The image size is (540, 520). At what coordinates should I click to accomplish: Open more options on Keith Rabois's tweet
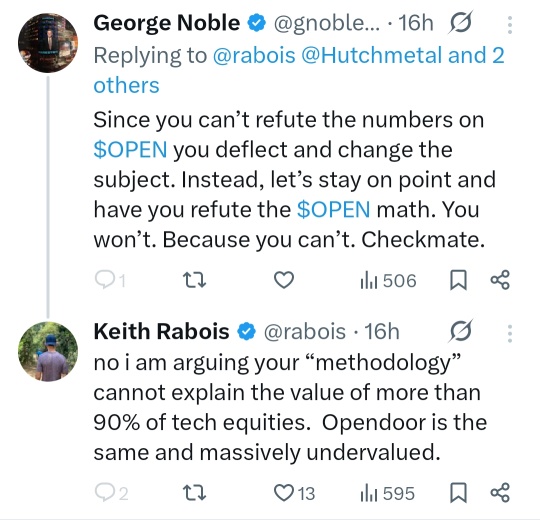tap(510, 333)
